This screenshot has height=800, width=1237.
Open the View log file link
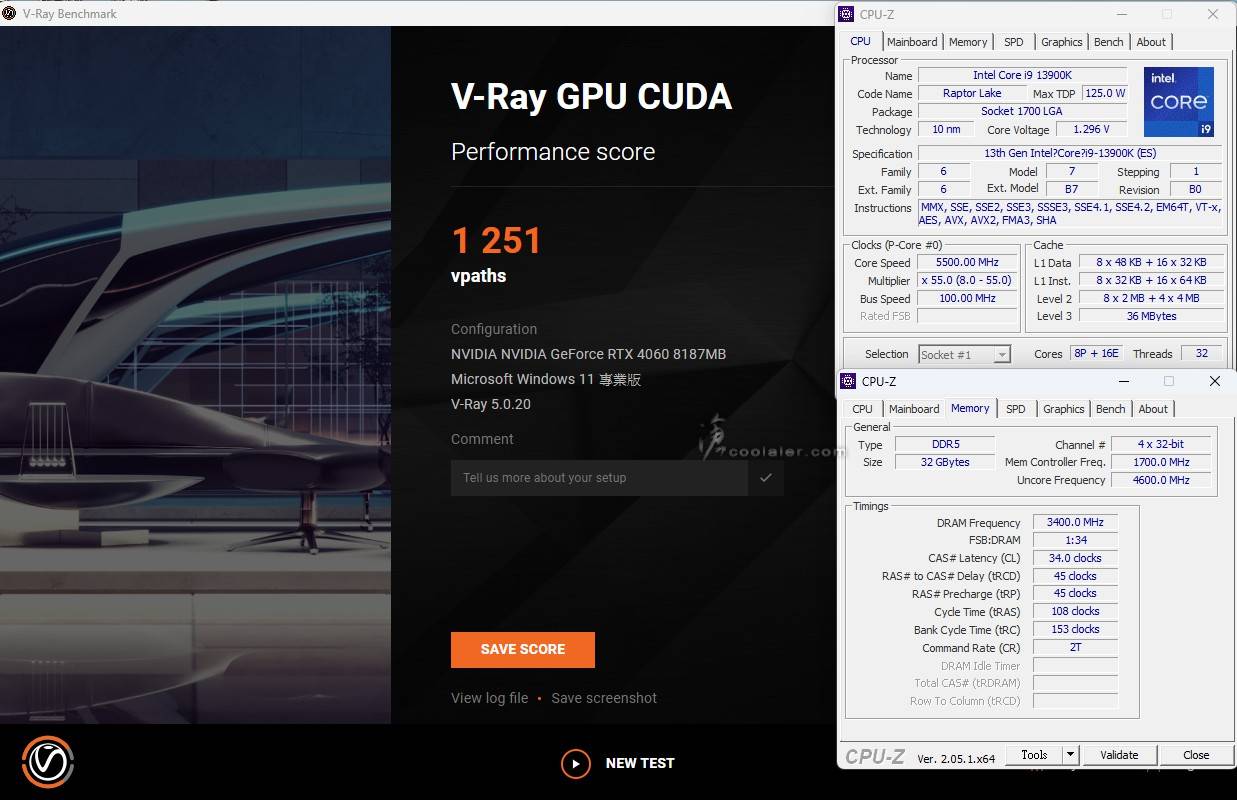[489, 698]
